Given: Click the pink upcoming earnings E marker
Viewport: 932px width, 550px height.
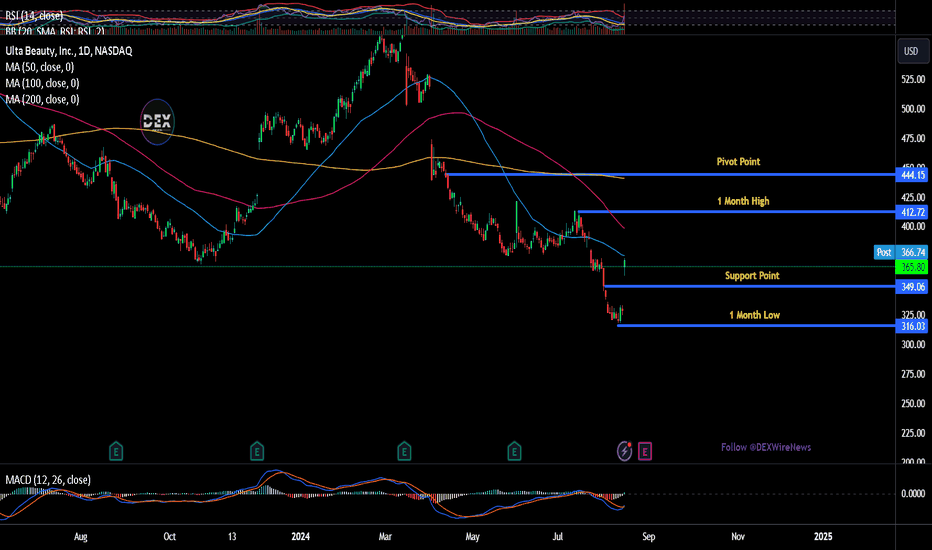Looking at the screenshot, I should 645,451.
